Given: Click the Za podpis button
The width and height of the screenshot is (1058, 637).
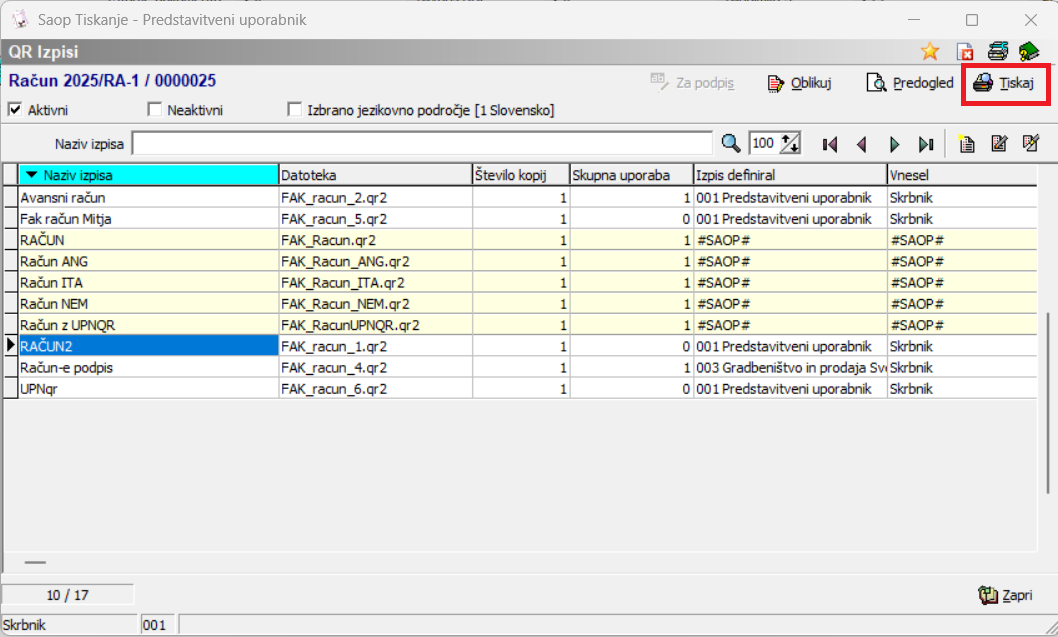Looking at the screenshot, I should 692,83.
